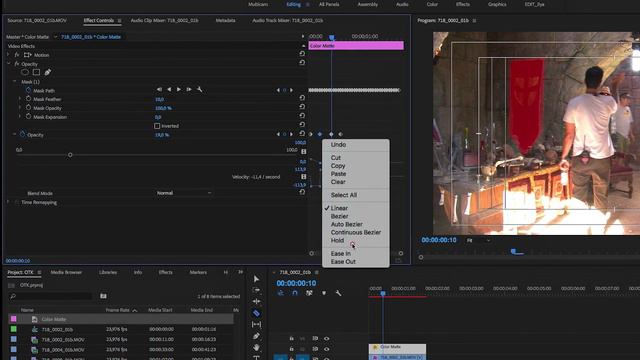Open the Media Browser tab
Screen dimensions: 640x360
tap(66, 272)
